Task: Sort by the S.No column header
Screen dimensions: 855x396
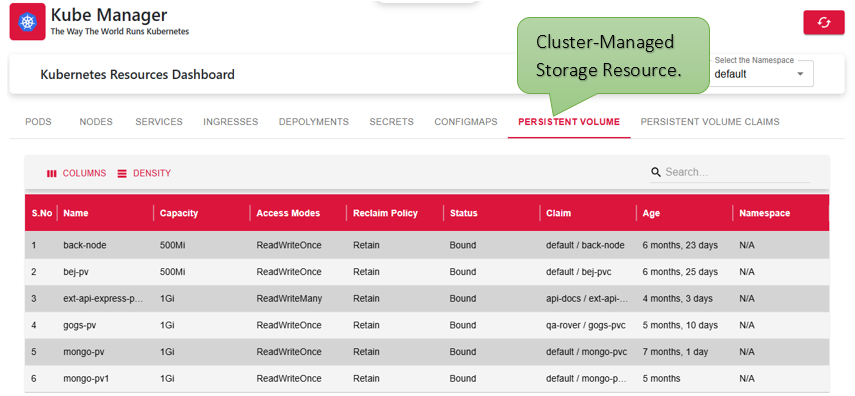Action: pyautogui.click(x=41, y=213)
